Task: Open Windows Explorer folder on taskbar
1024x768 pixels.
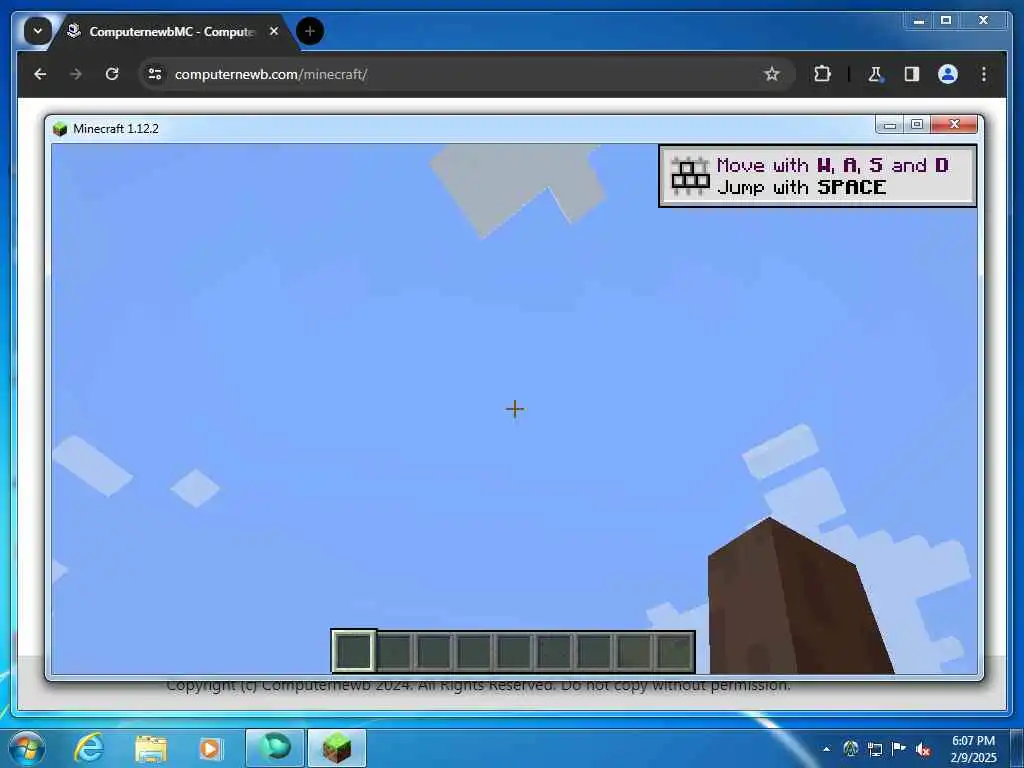Action: (x=151, y=748)
